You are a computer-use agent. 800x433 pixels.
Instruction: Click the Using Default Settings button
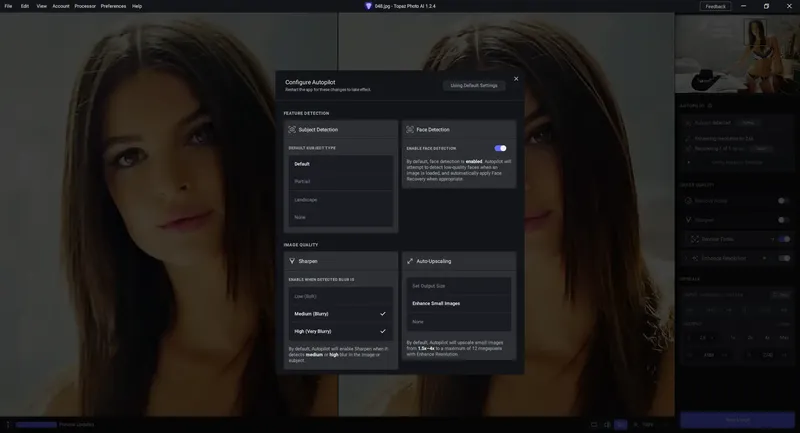click(x=473, y=86)
